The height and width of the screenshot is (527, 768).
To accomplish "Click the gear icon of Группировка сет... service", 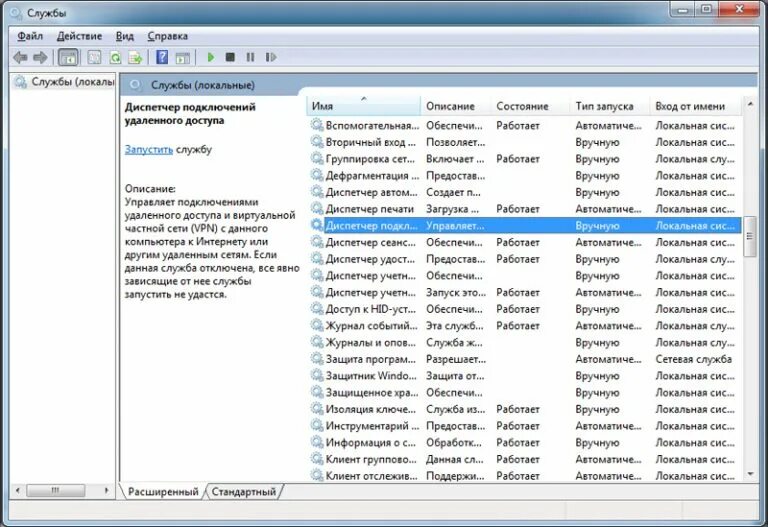I will pos(317,159).
